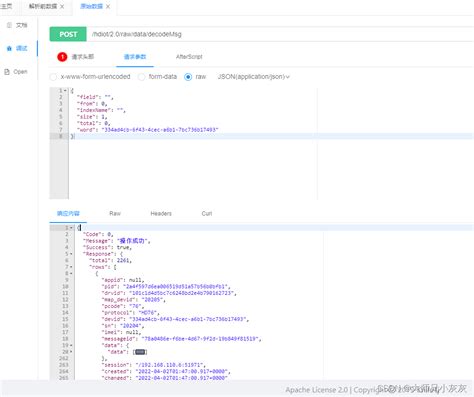
Task: Collapse request body line 1 fold arrow
Action: coord(65,91)
